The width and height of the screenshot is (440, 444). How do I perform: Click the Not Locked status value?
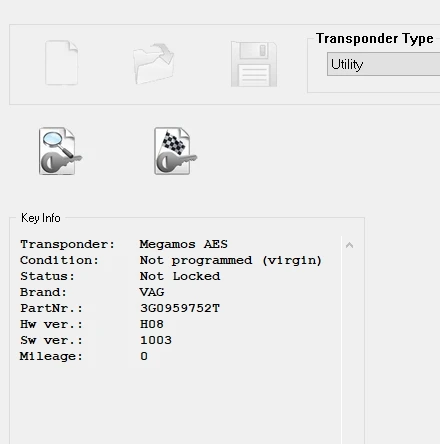180,276
